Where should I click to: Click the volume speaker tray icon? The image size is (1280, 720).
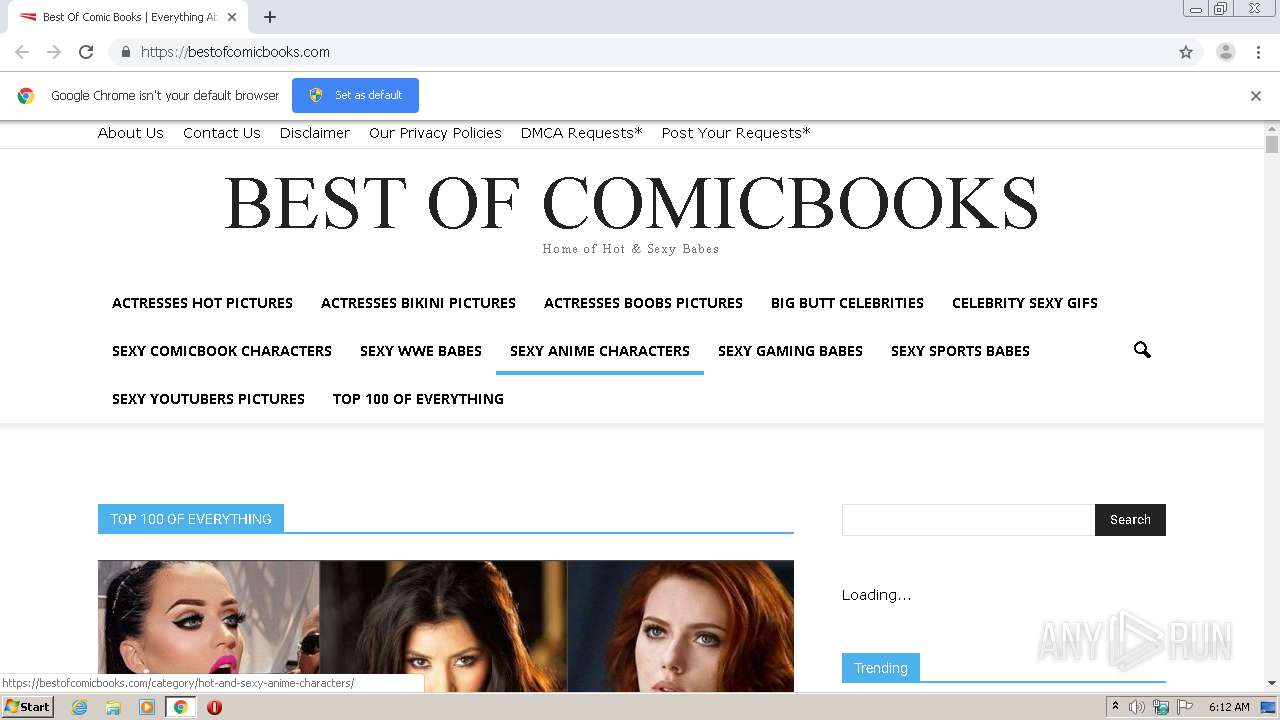coord(1137,707)
